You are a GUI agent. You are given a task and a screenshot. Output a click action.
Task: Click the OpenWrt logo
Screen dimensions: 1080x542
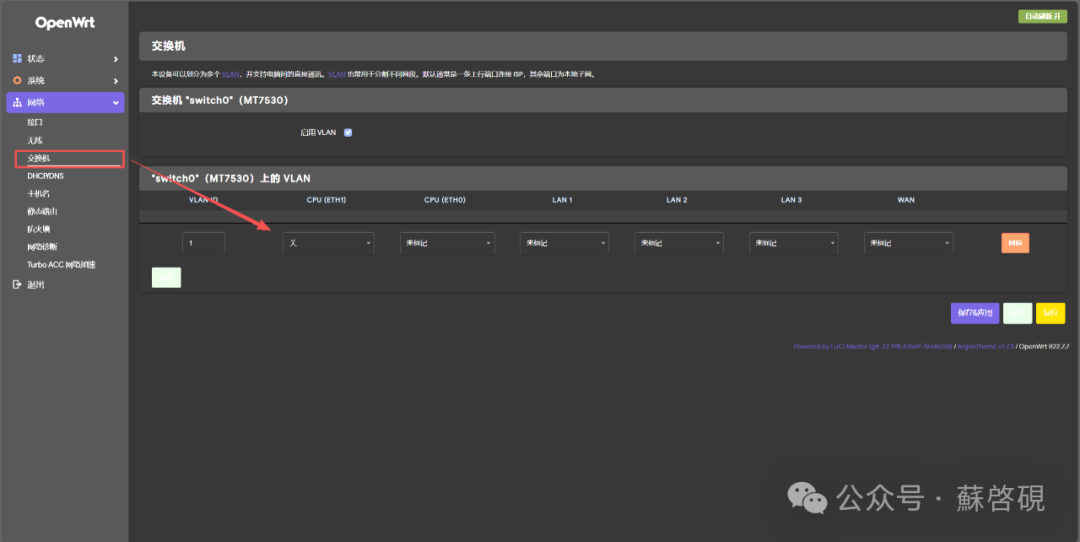click(x=65, y=23)
